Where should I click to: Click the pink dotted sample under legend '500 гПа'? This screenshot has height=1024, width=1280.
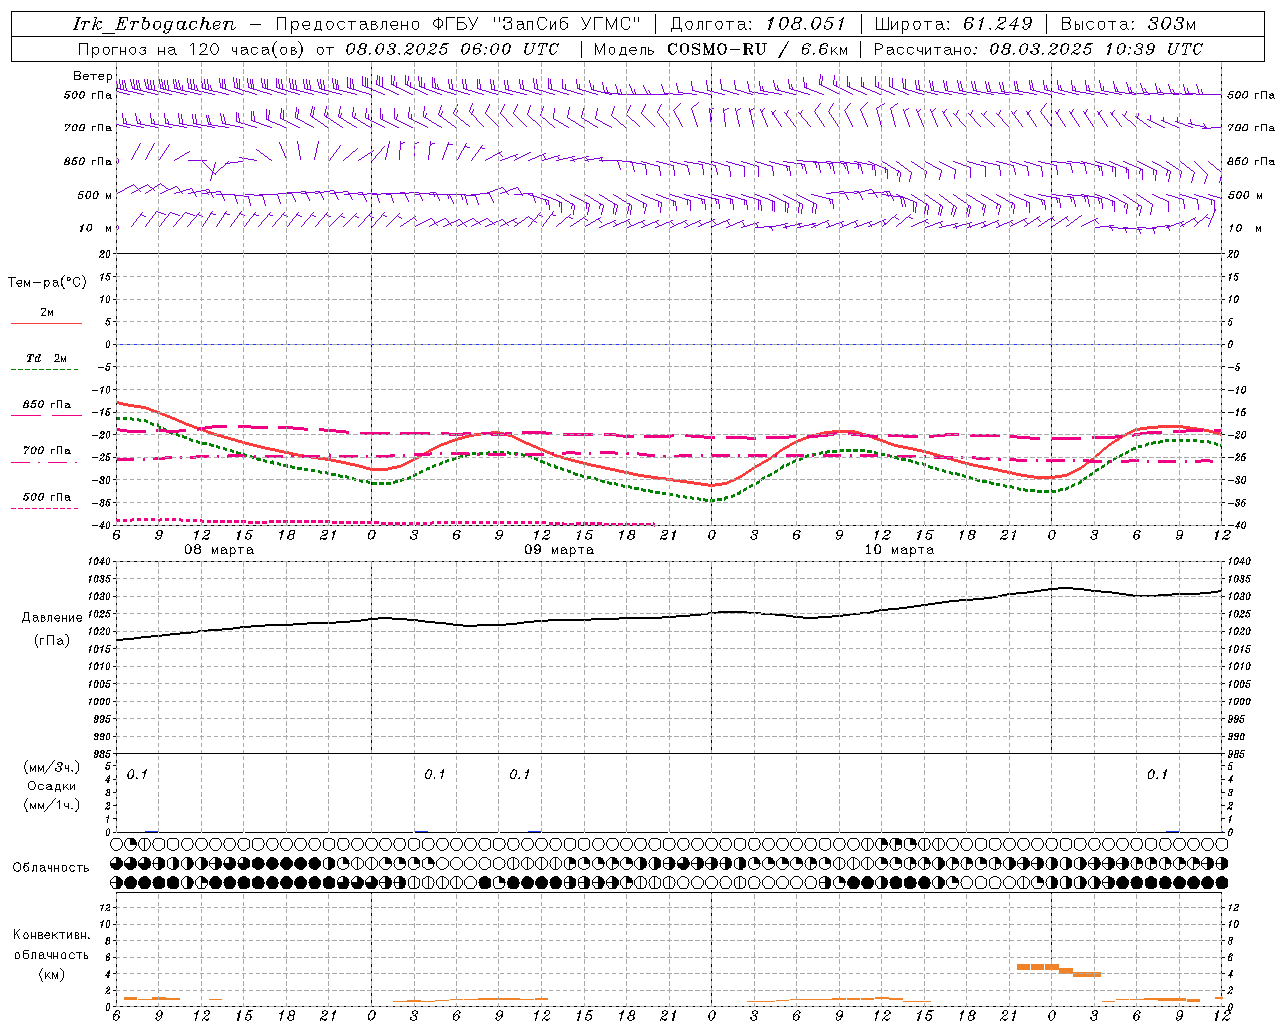tap(44, 508)
